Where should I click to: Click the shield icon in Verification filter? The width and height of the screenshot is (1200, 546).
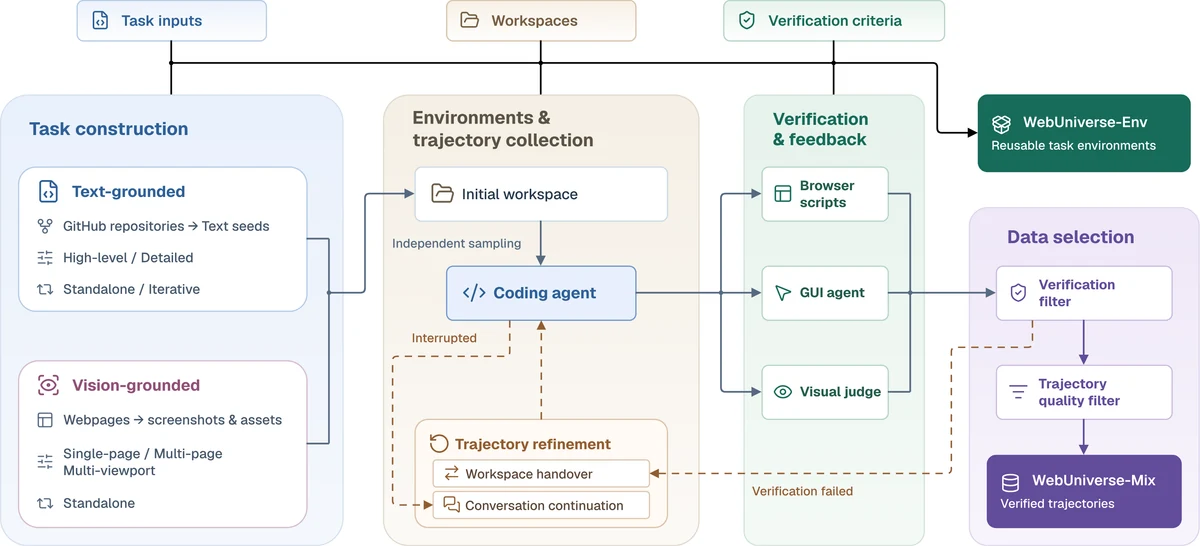pyautogui.click(x=1018, y=293)
